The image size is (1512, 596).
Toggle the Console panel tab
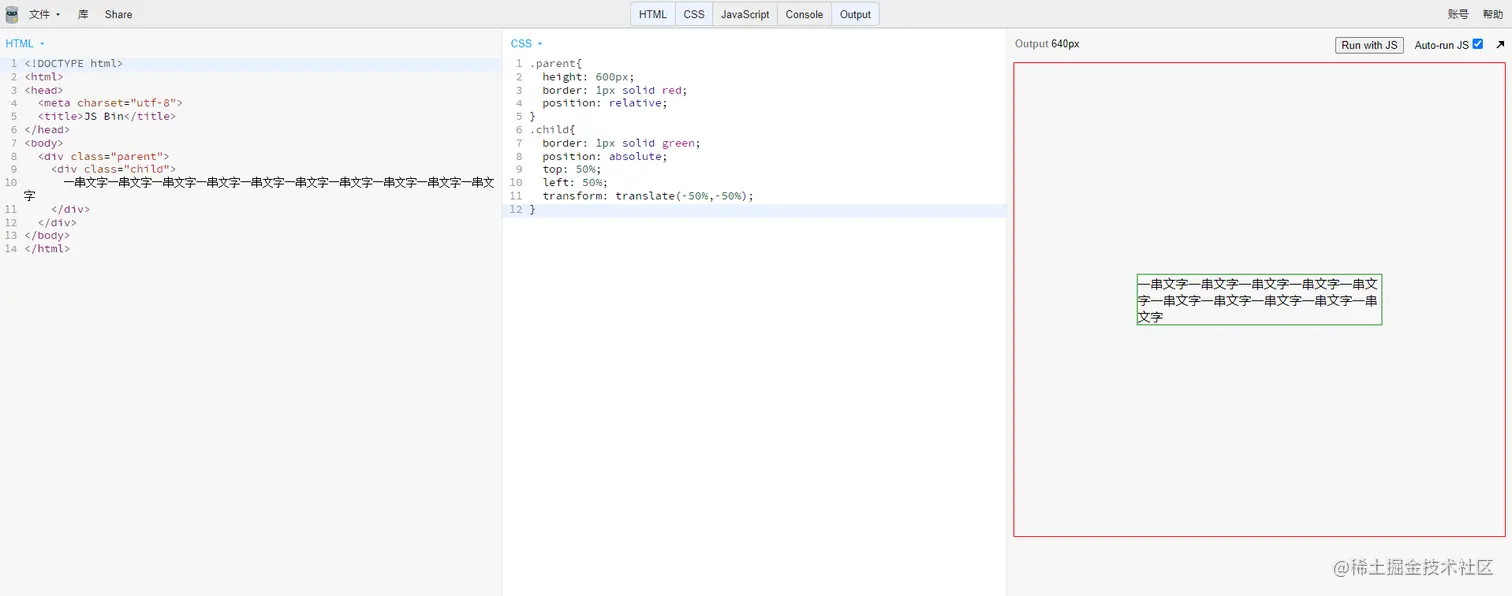coord(804,14)
